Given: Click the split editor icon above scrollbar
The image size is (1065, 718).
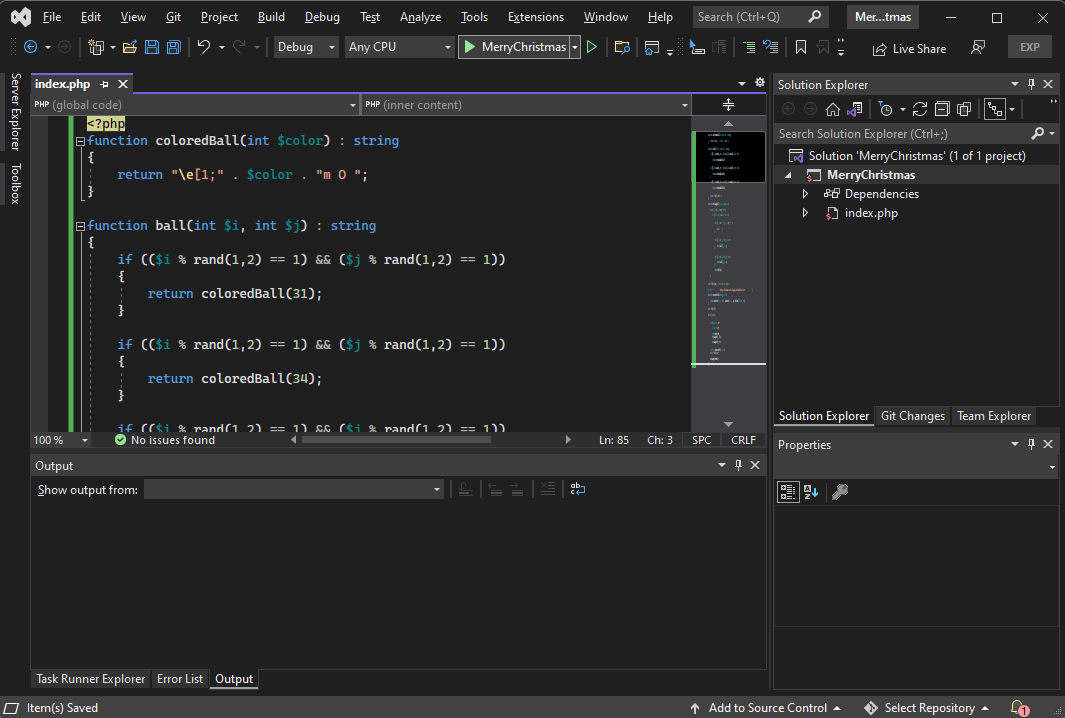Looking at the screenshot, I should coord(728,105).
